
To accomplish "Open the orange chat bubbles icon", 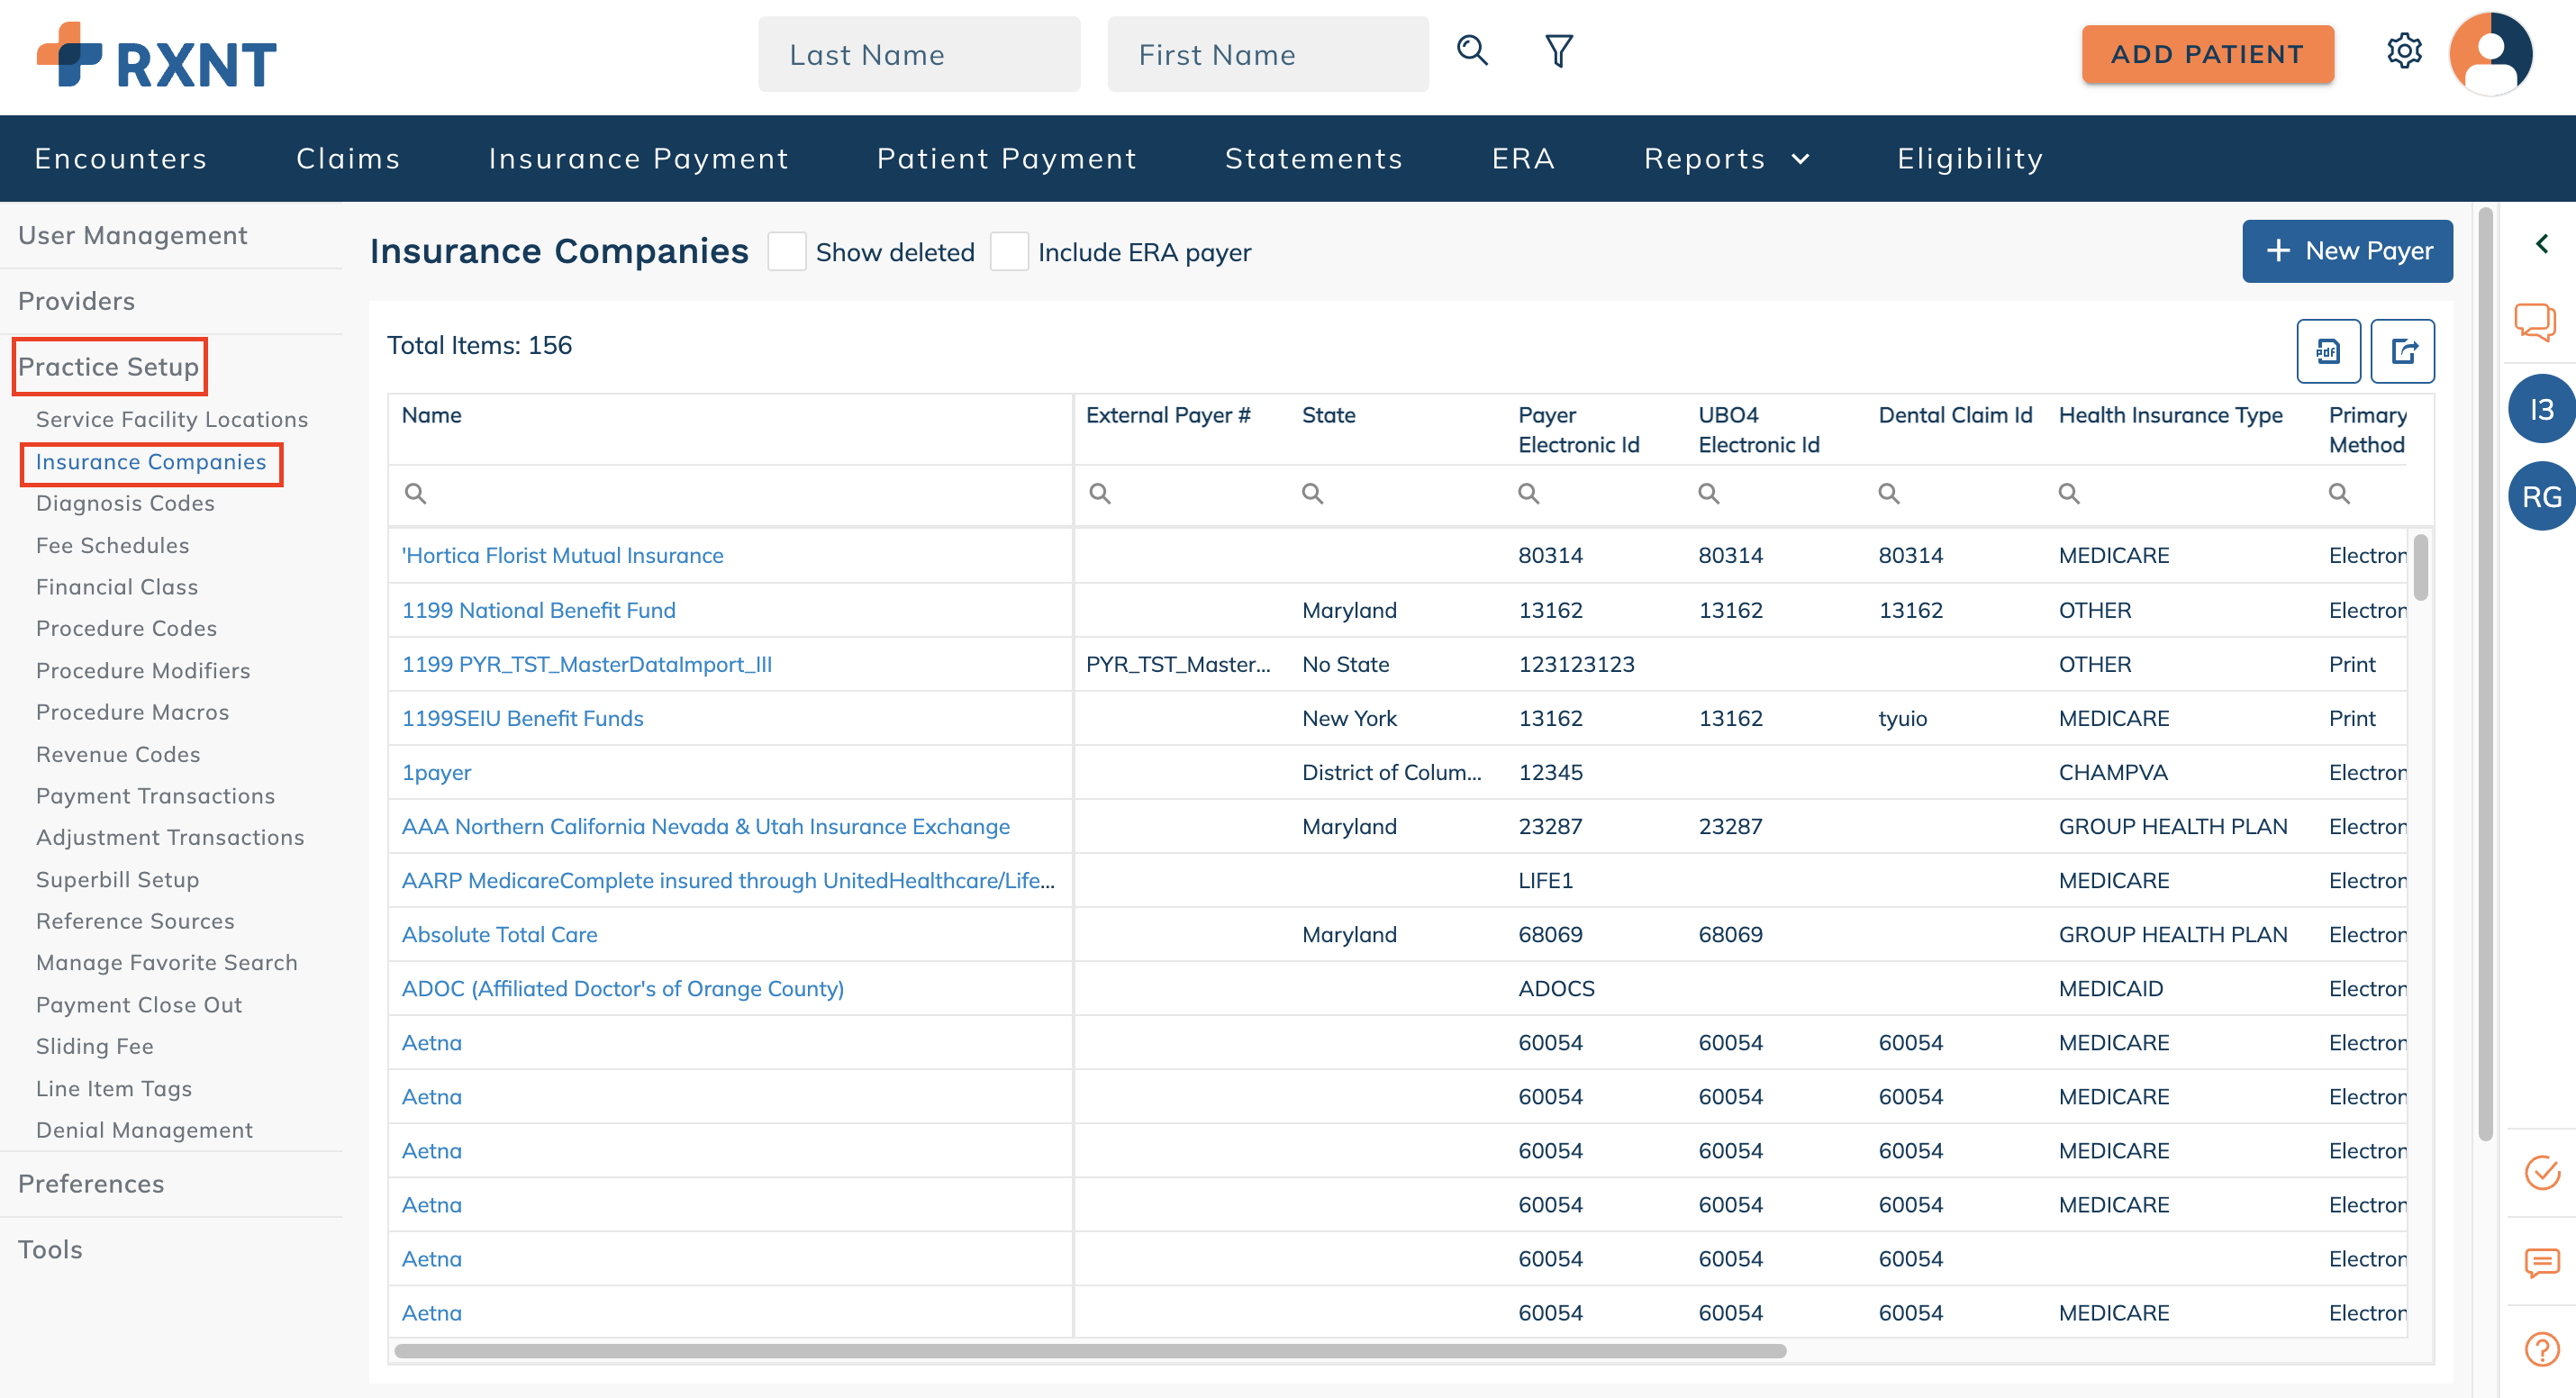I will [2536, 322].
